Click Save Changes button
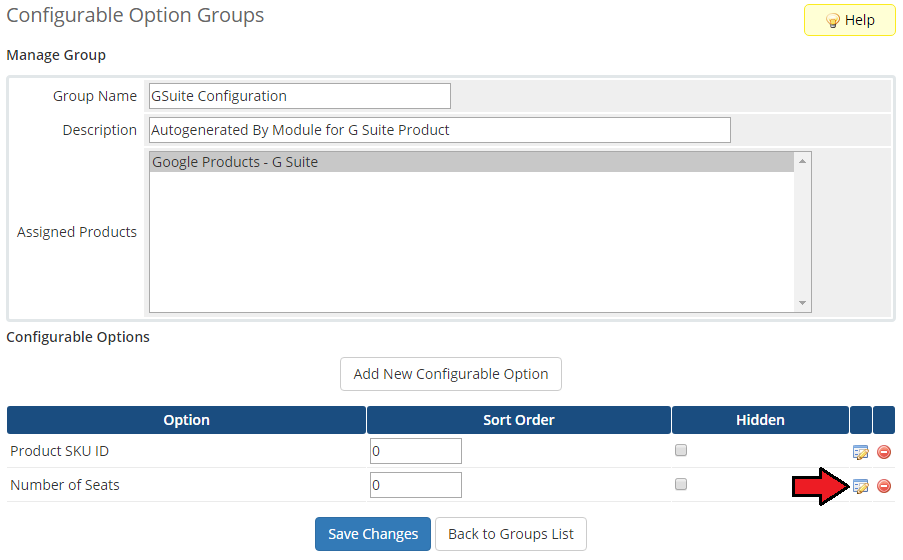 pyautogui.click(x=373, y=534)
